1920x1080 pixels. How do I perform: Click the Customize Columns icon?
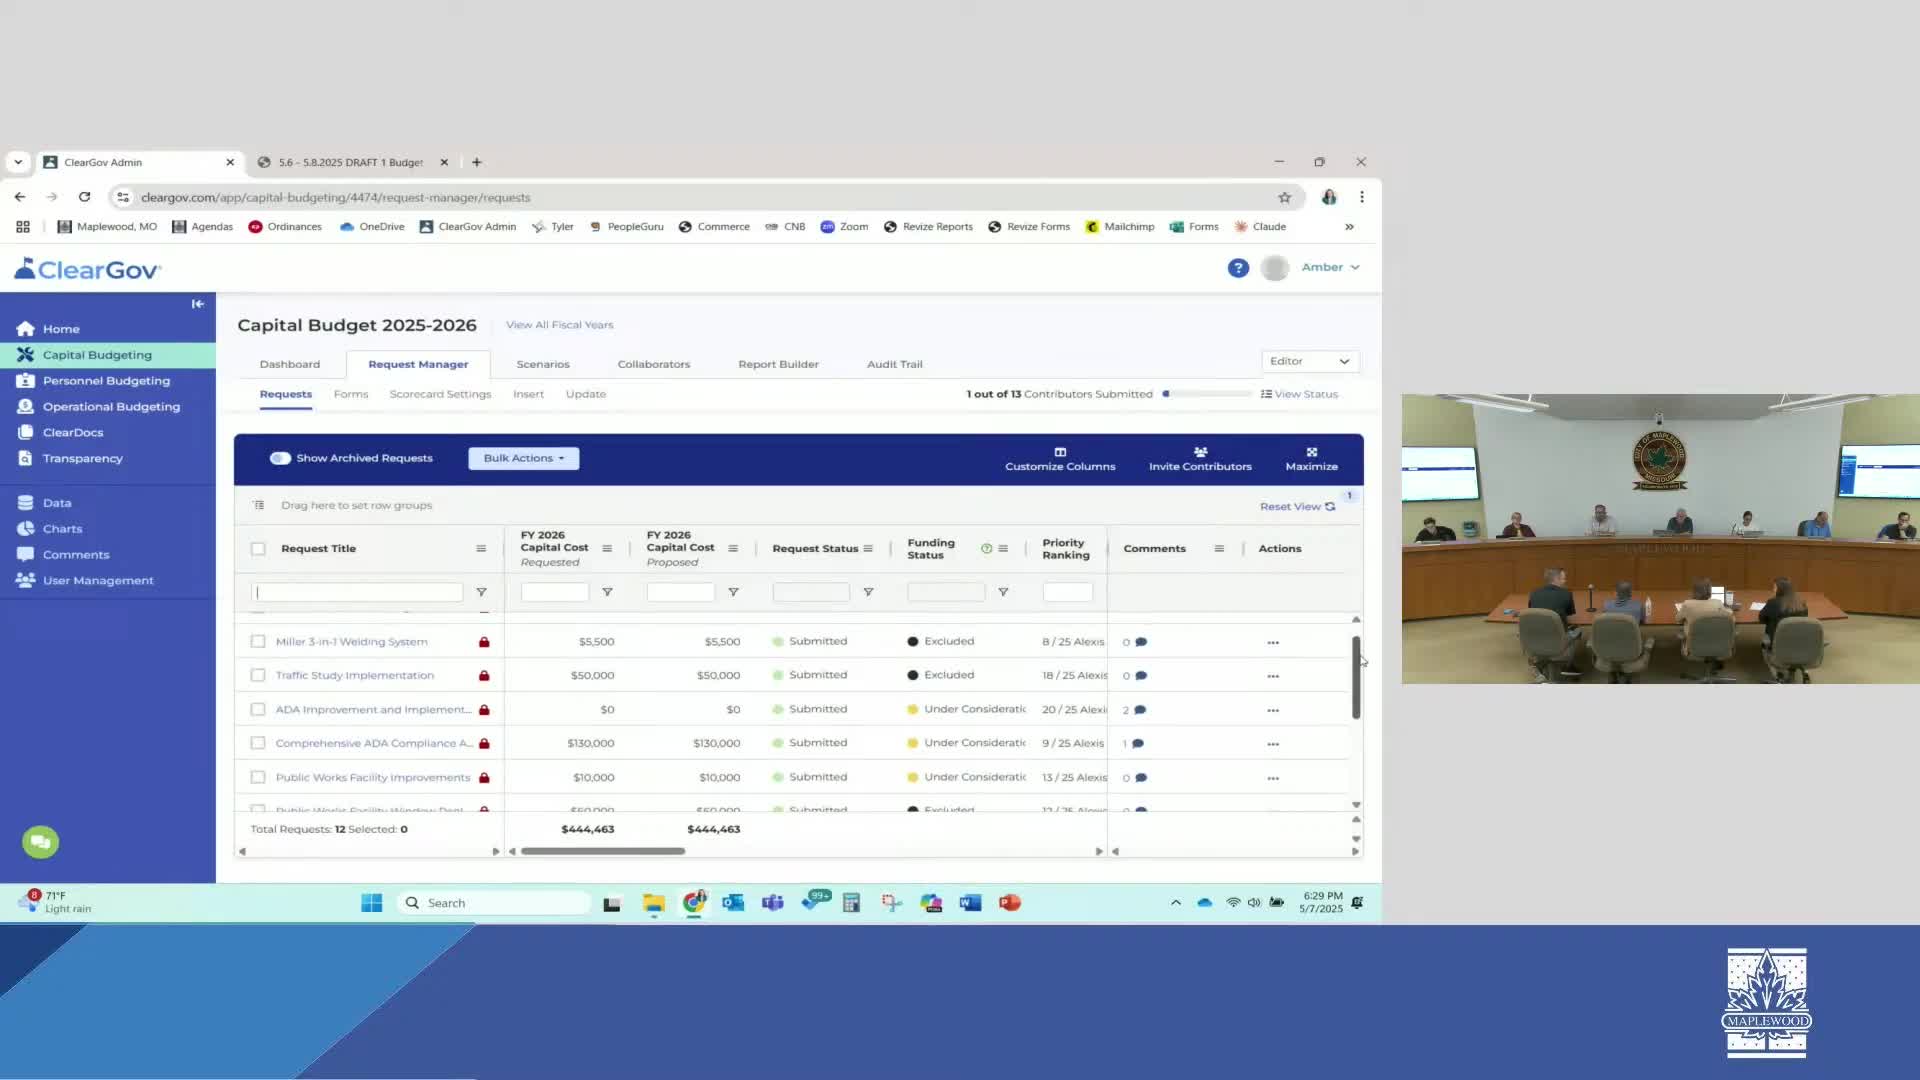[x=1060, y=452]
